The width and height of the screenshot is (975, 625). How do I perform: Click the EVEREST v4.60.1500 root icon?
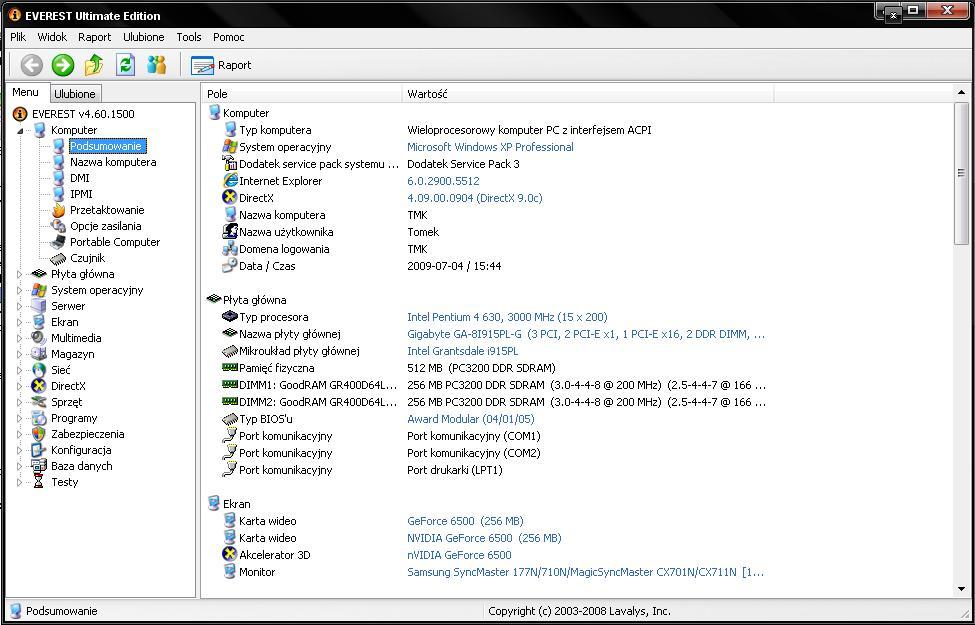(x=21, y=114)
